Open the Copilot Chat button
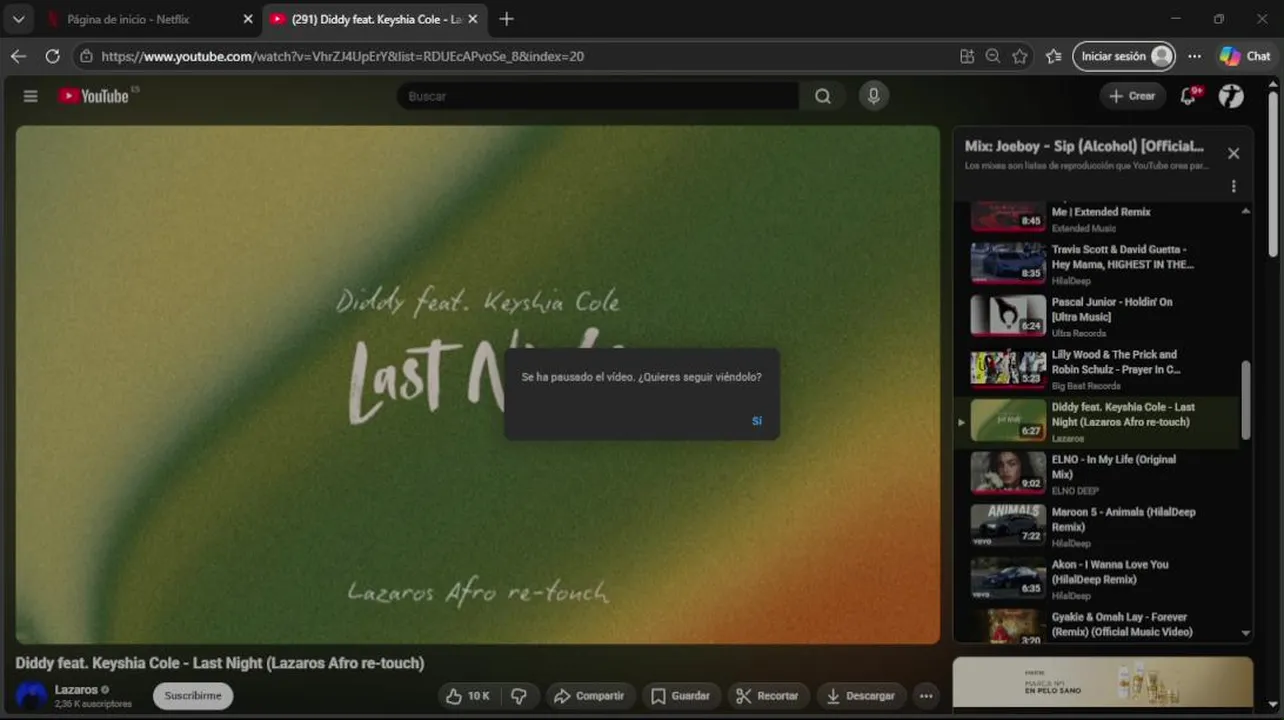This screenshot has height=720, width=1284. coord(1245,56)
